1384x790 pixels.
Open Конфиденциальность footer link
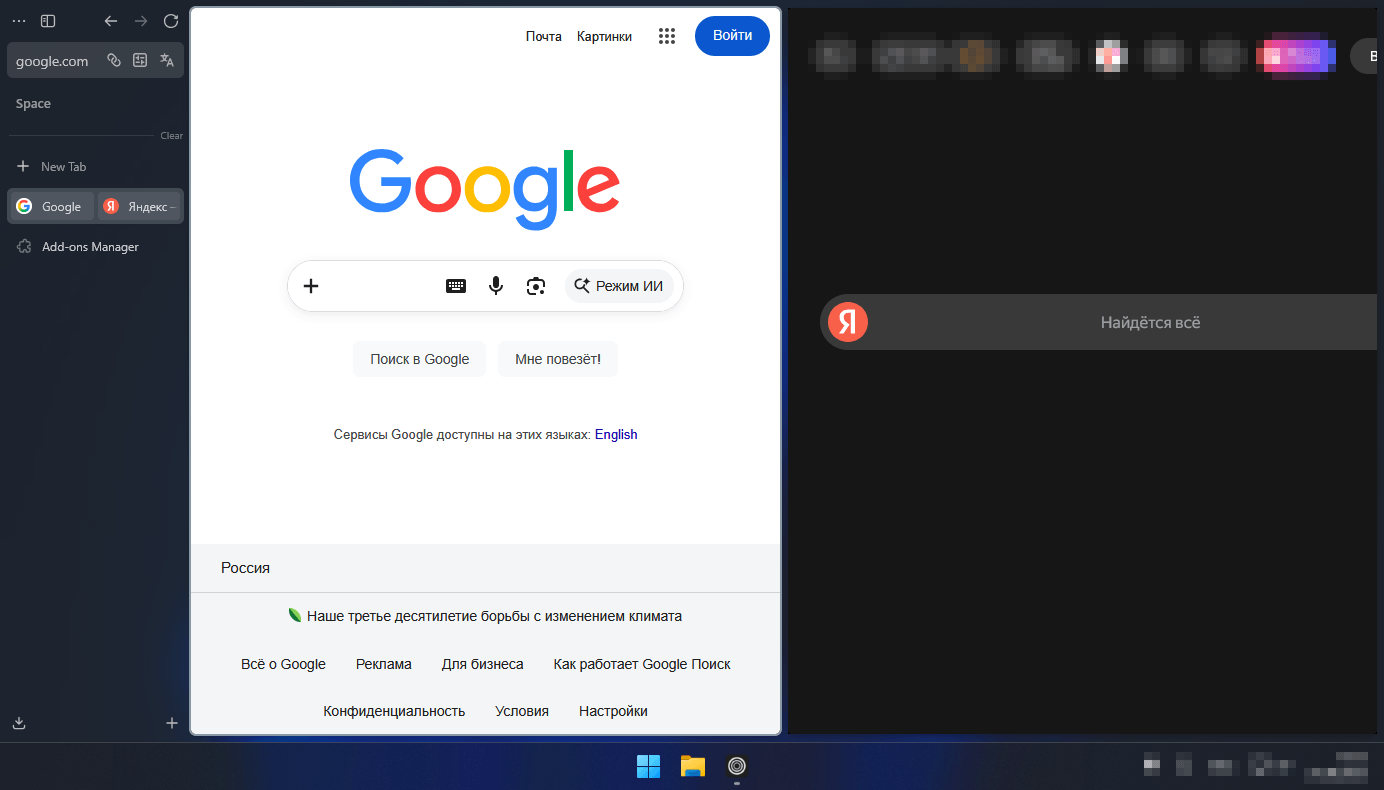pyautogui.click(x=394, y=711)
